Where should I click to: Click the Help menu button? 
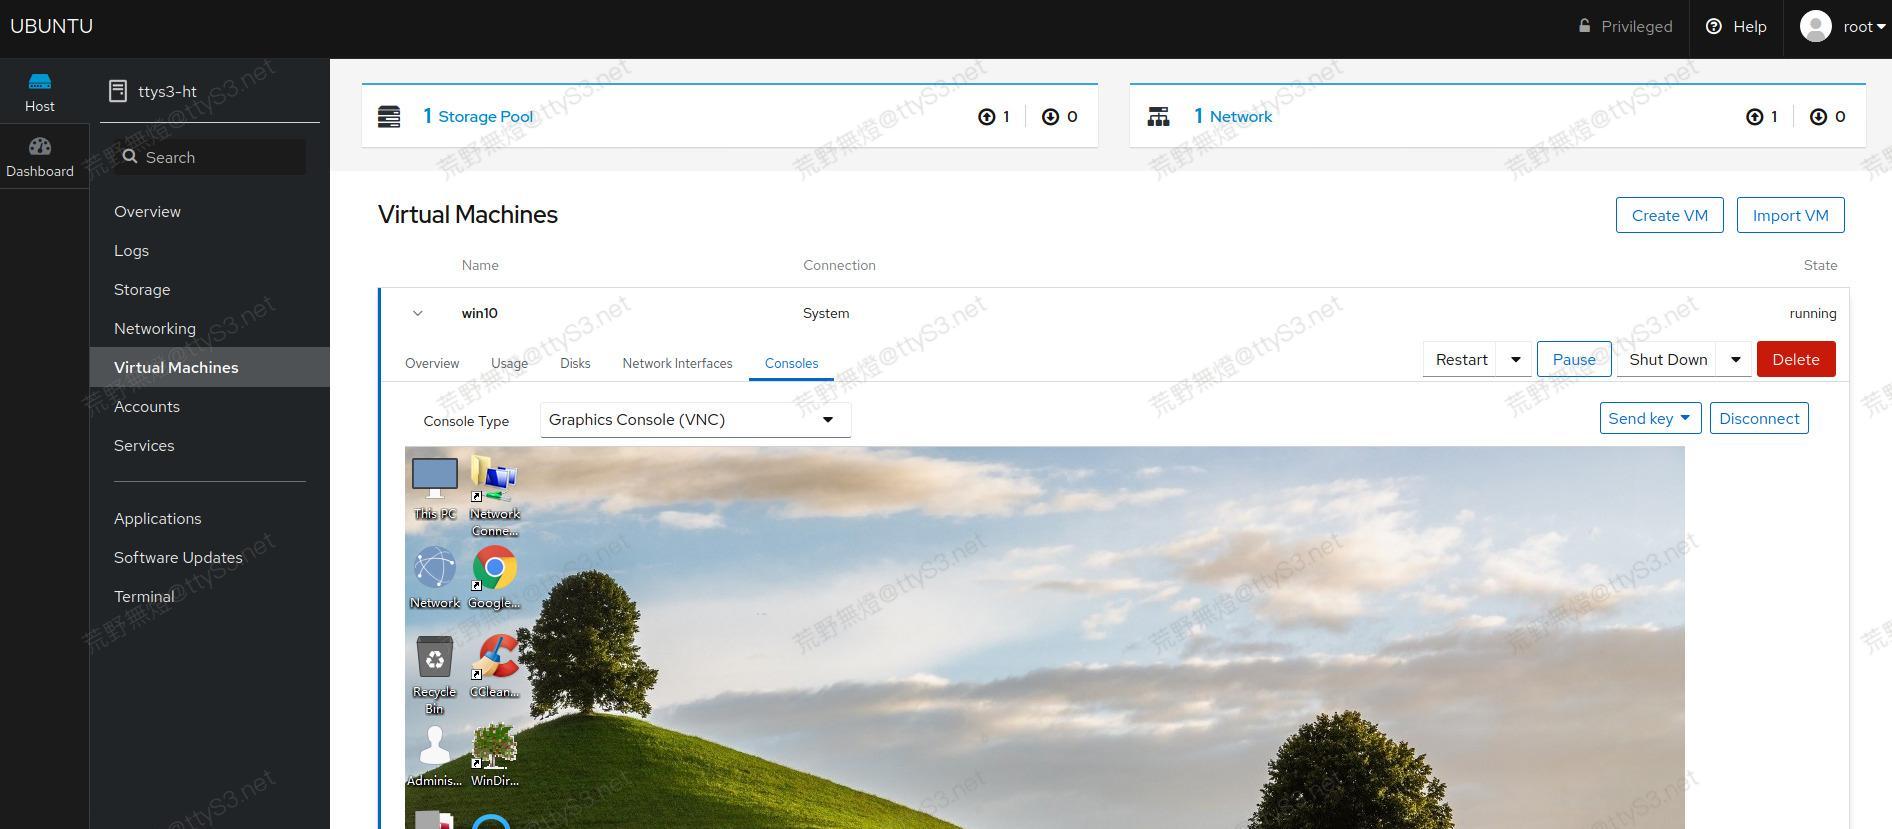tap(1736, 27)
